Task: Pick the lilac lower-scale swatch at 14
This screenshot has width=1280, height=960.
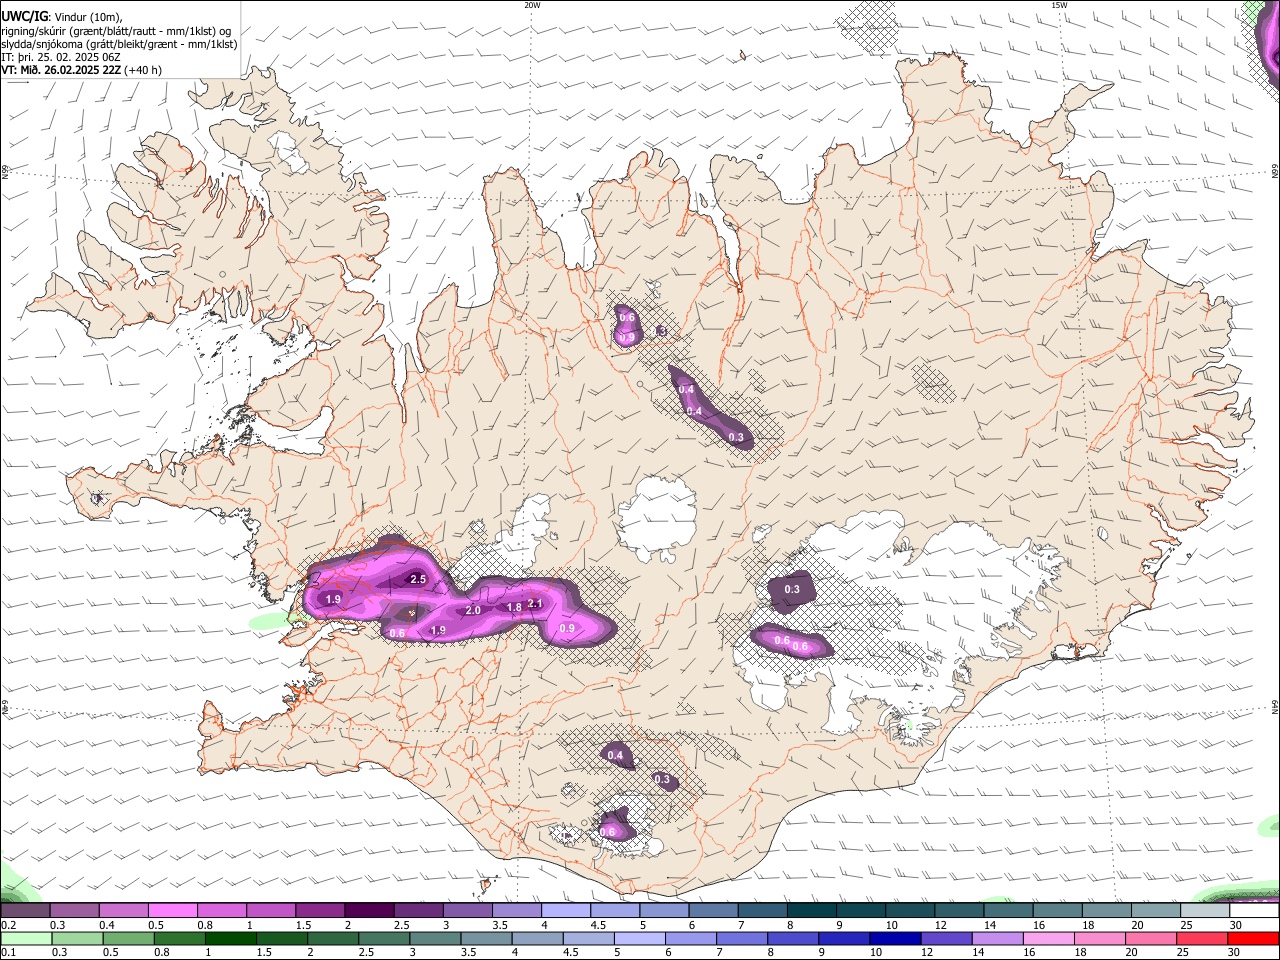Action: (998, 938)
